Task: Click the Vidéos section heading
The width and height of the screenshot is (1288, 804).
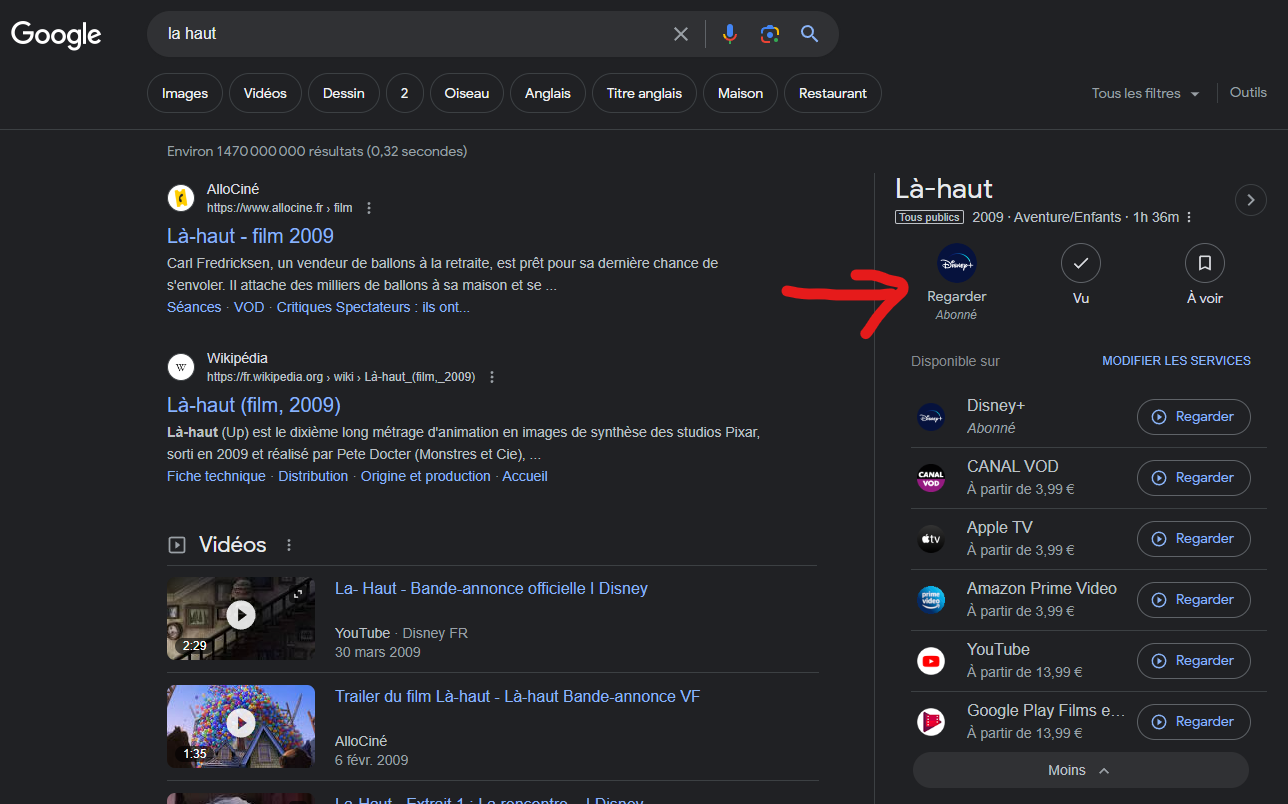Action: pos(233,545)
